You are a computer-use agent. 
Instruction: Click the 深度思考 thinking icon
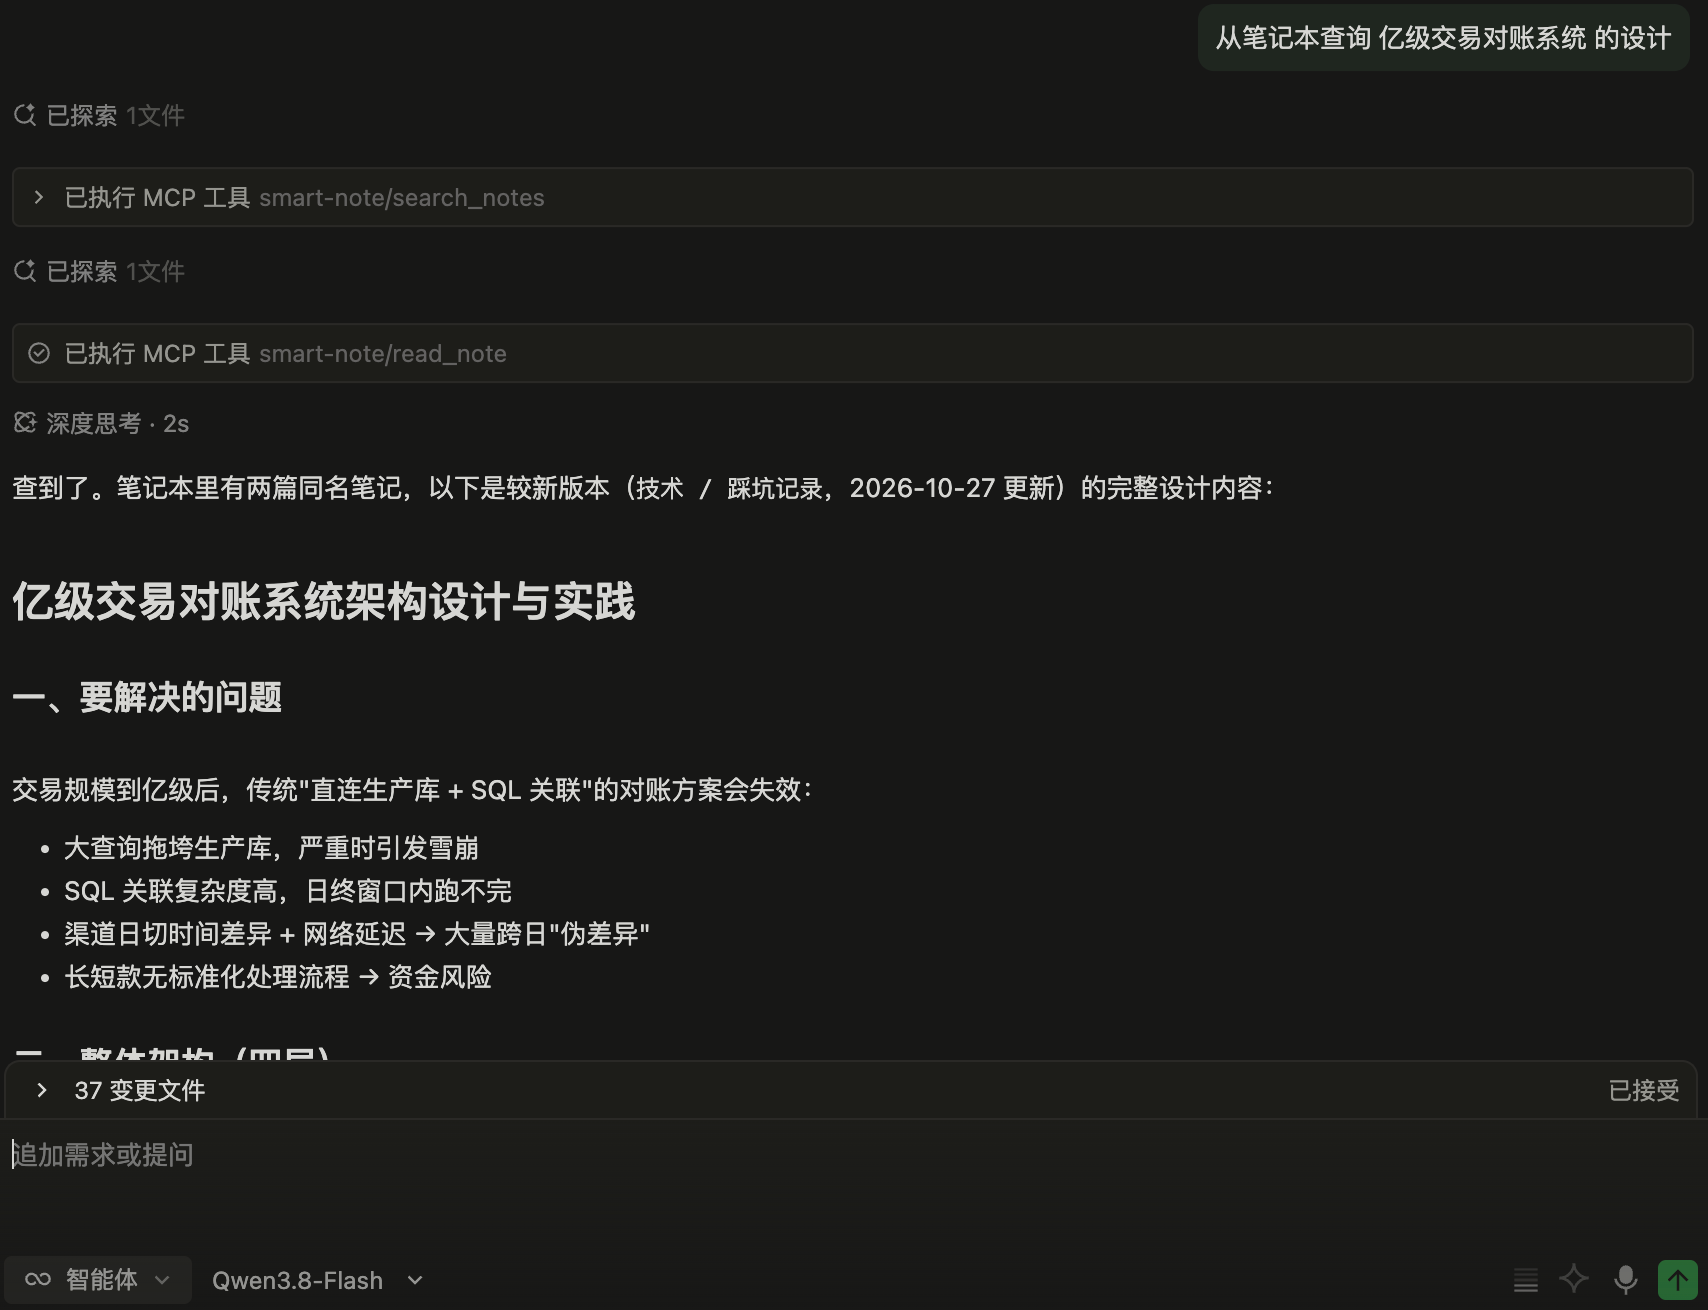pos(25,423)
